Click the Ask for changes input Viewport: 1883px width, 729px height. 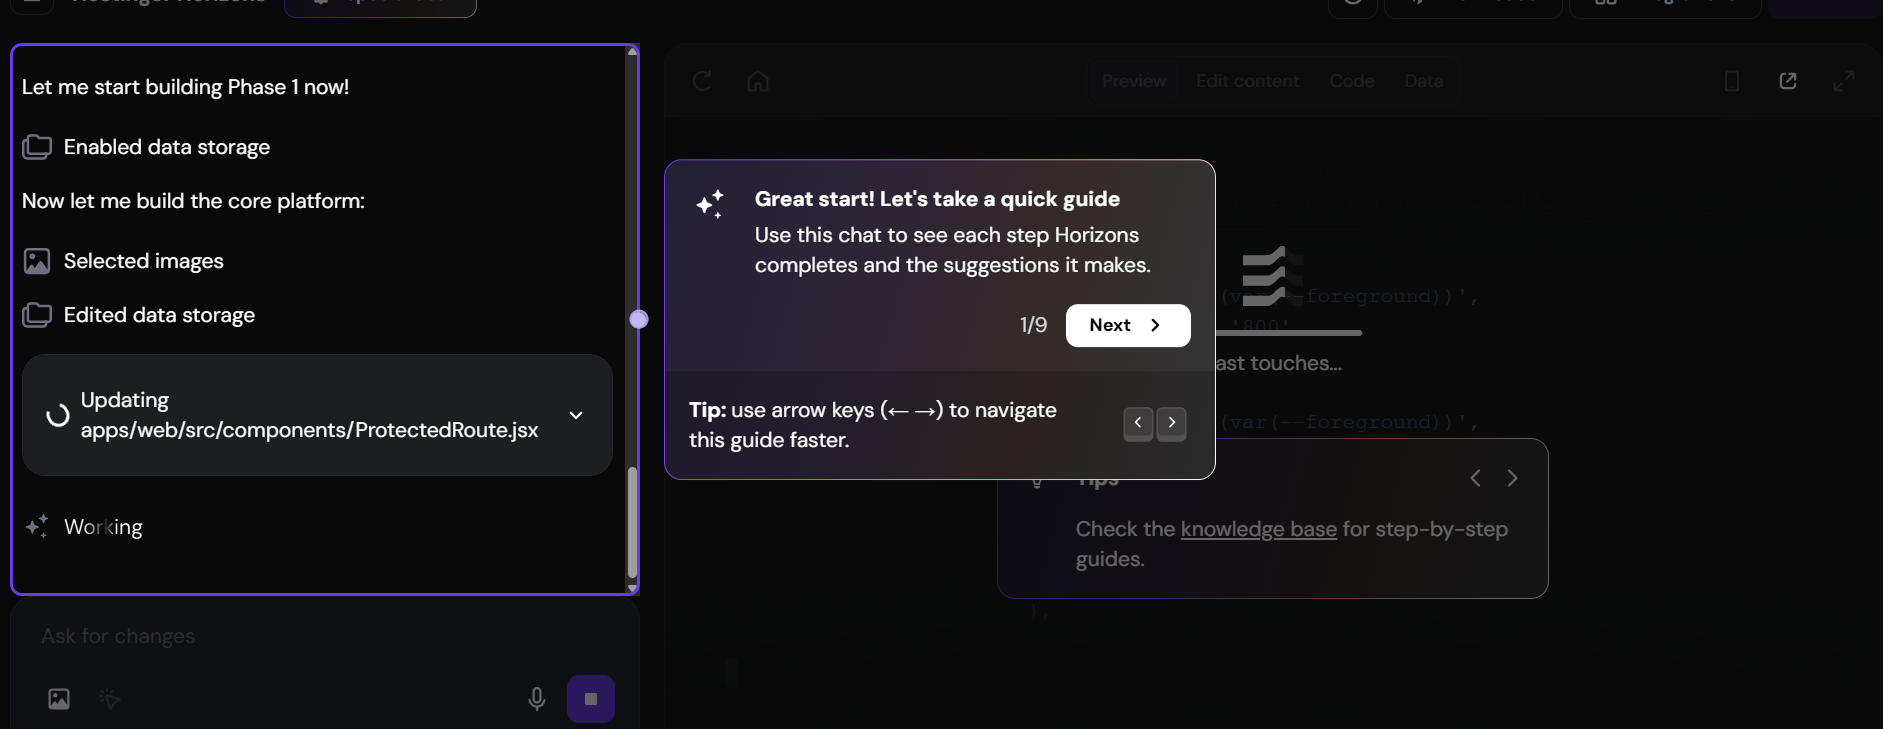[300, 636]
